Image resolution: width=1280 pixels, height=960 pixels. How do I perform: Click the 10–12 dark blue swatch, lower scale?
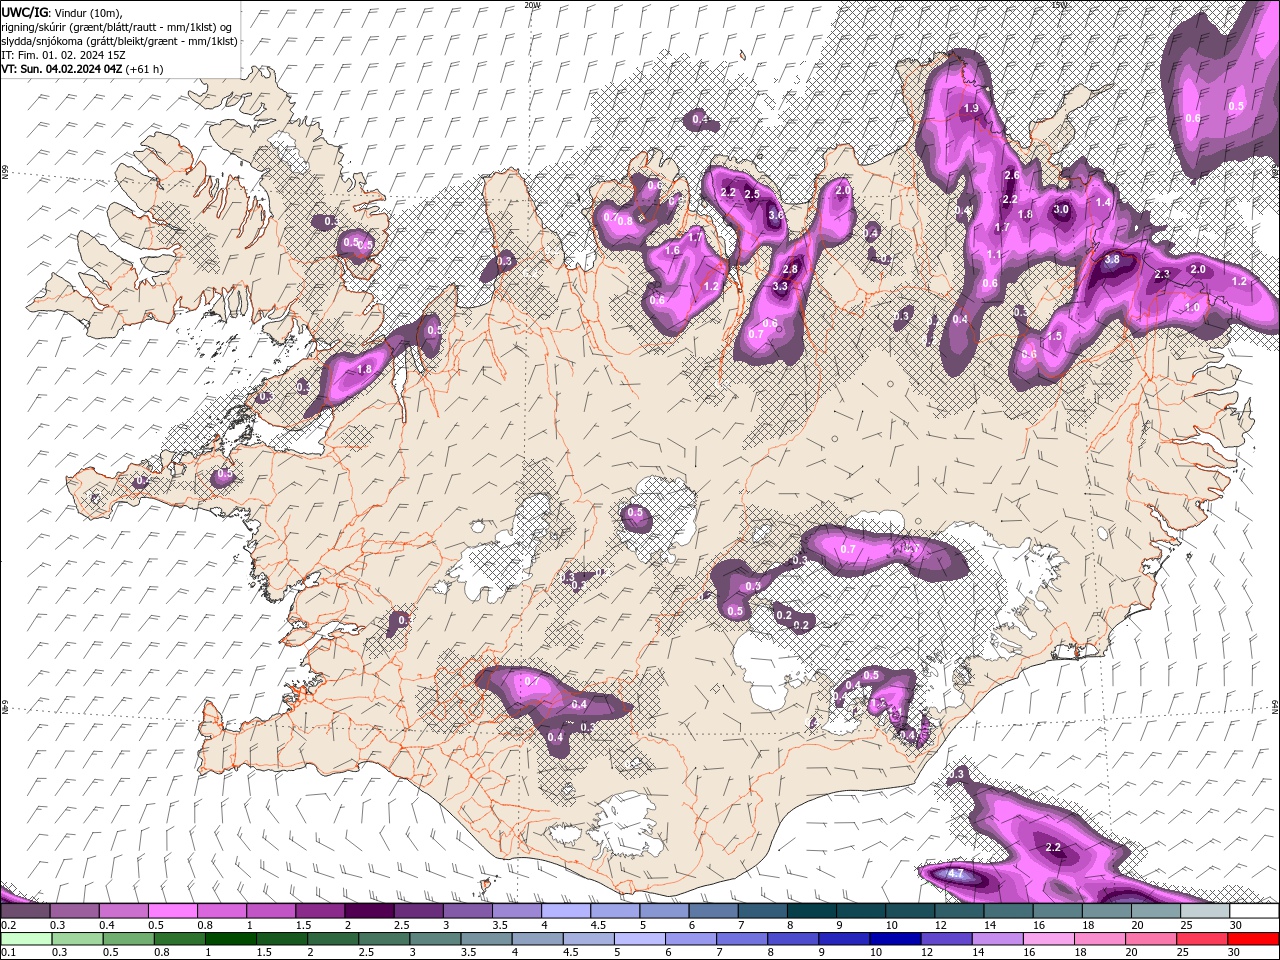click(x=895, y=939)
